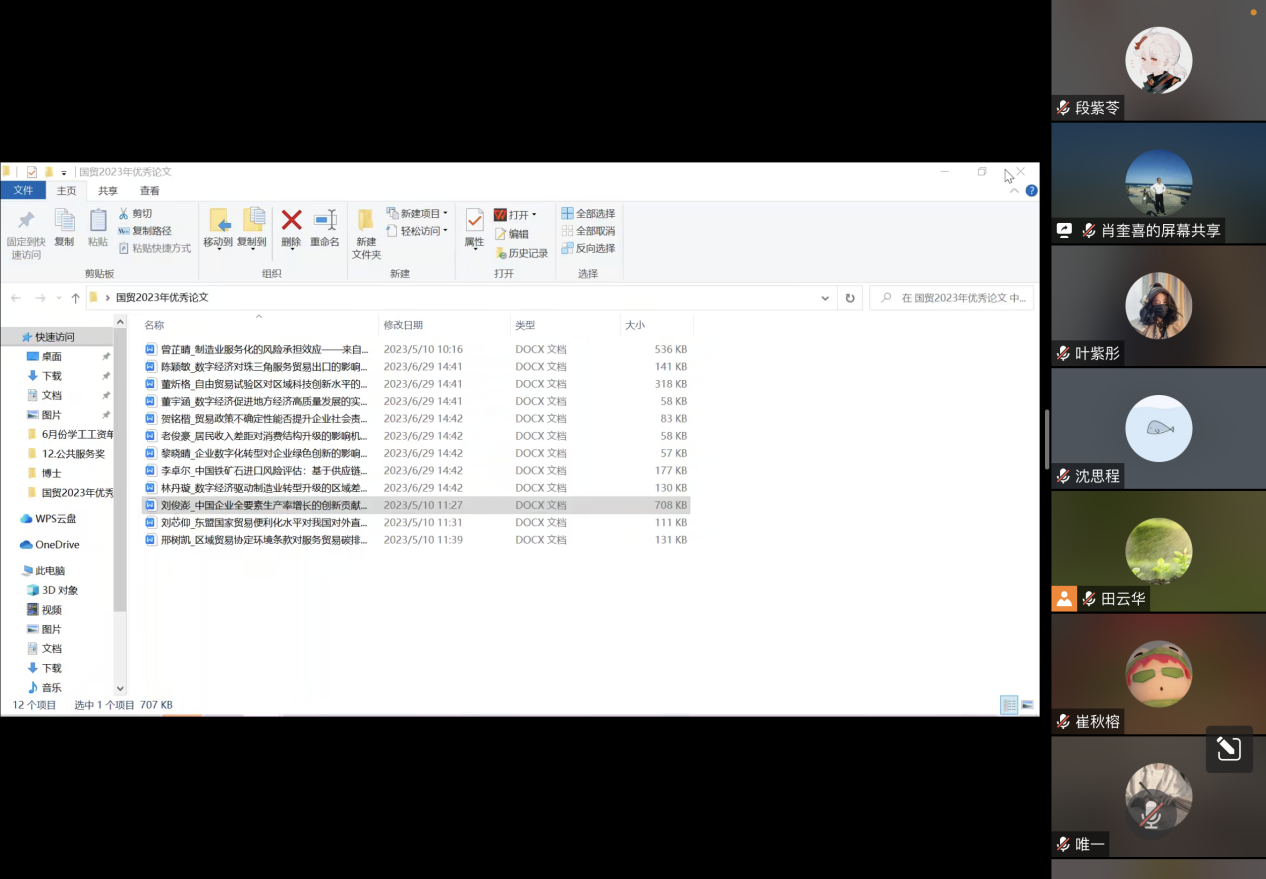Switch to details view in status bar
1266x879 pixels.
1009,705
